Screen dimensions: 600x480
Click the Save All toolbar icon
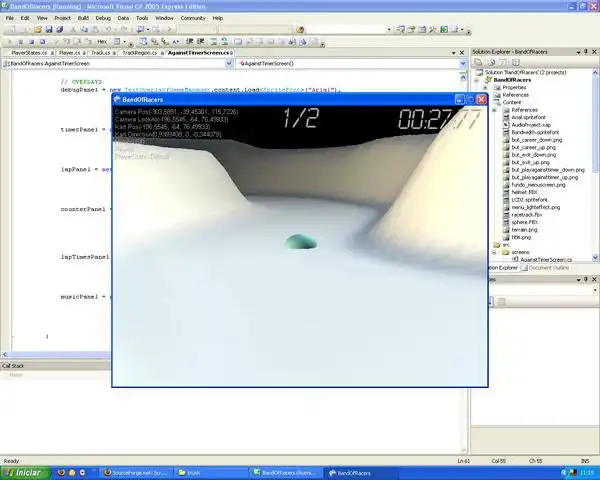[60, 29]
